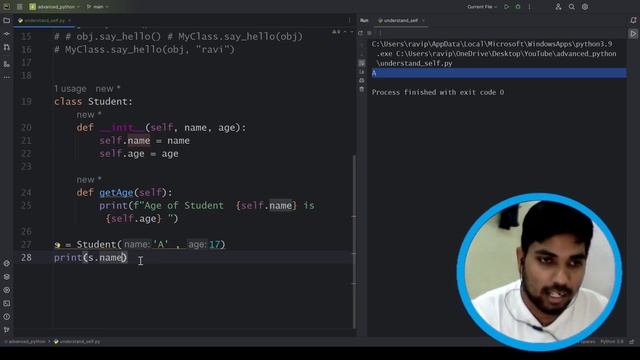
Task: Click the intention bulb on line 27
Action: (x=57, y=245)
